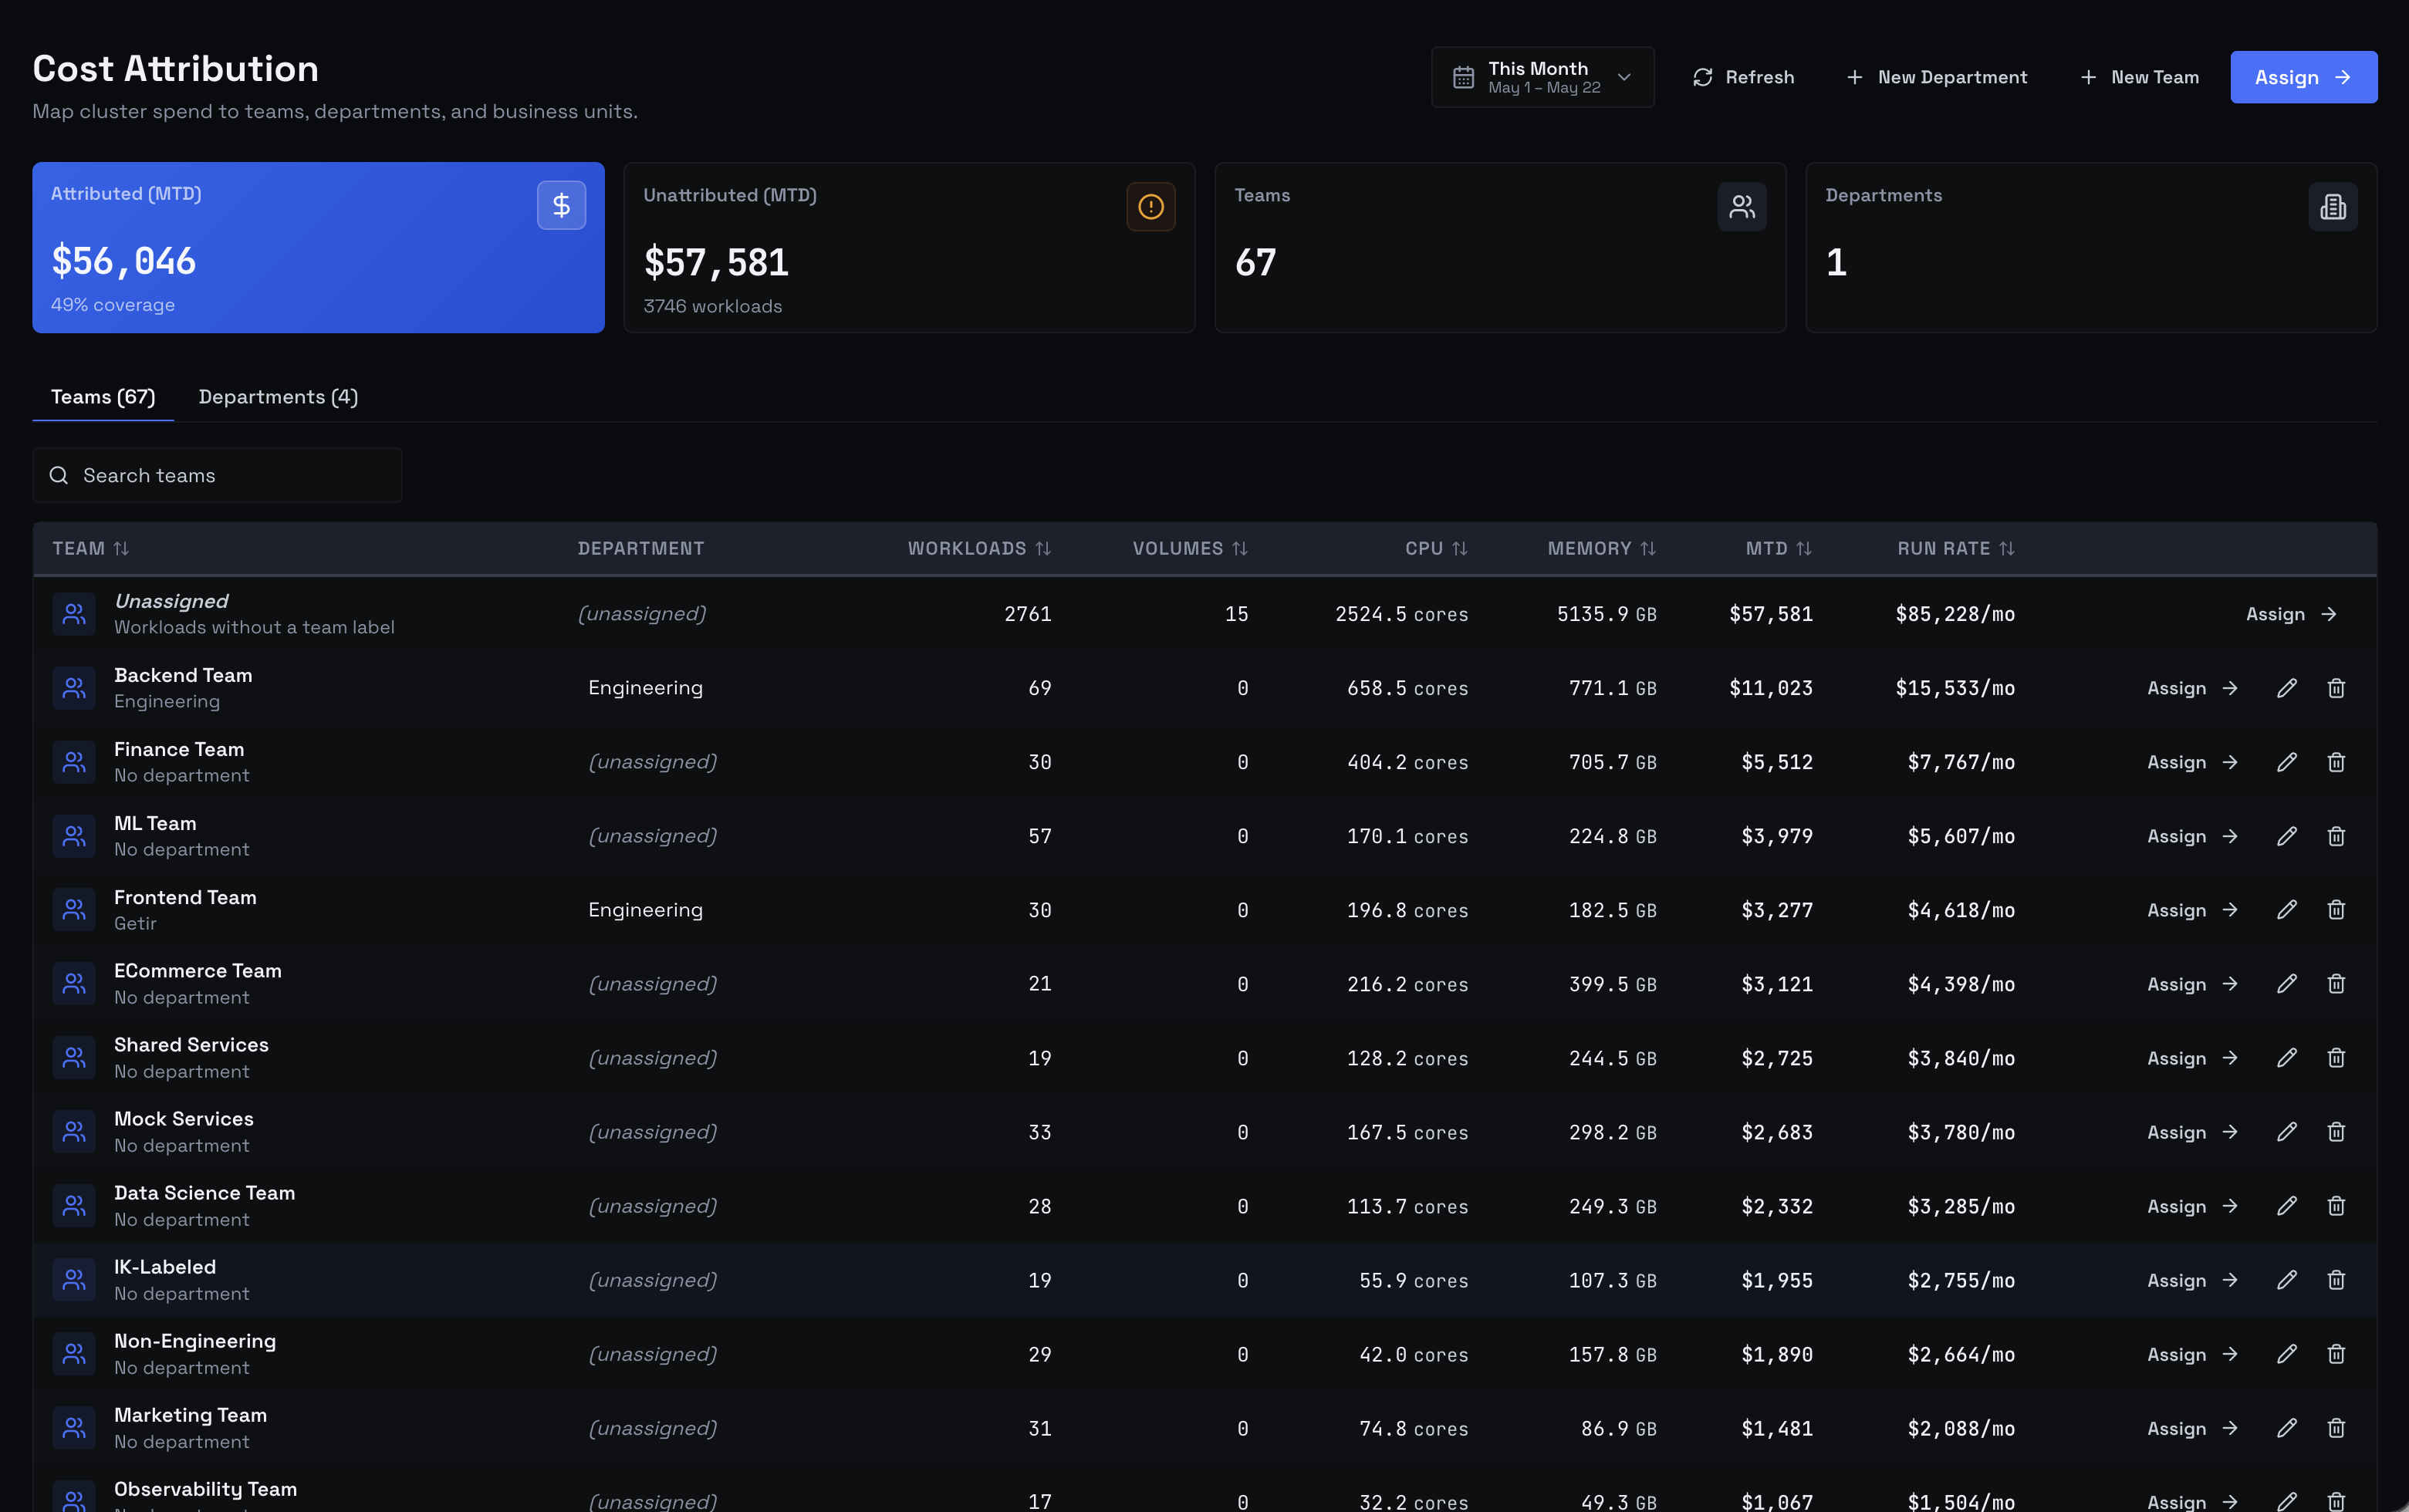This screenshot has height=1512, width=2409.
Task: Click the Attributed (MTD) summary card
Action: click(x=318, y=247)
